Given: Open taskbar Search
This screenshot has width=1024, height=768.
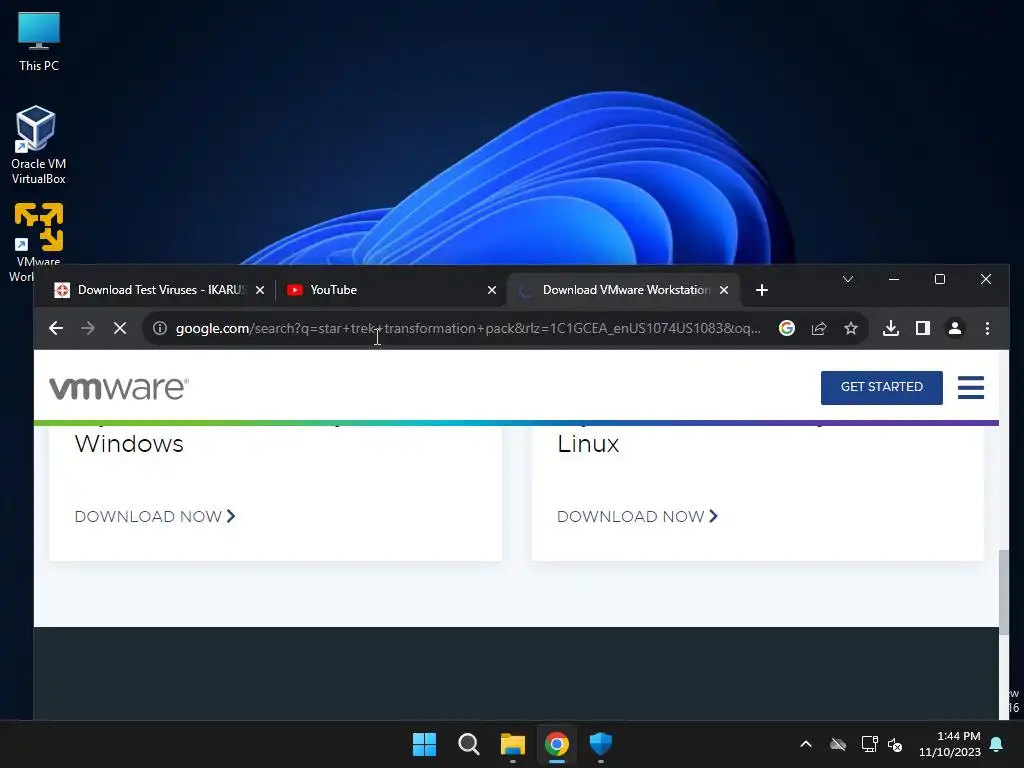Looking at the screenshot, I should click(x=469, y=744).
